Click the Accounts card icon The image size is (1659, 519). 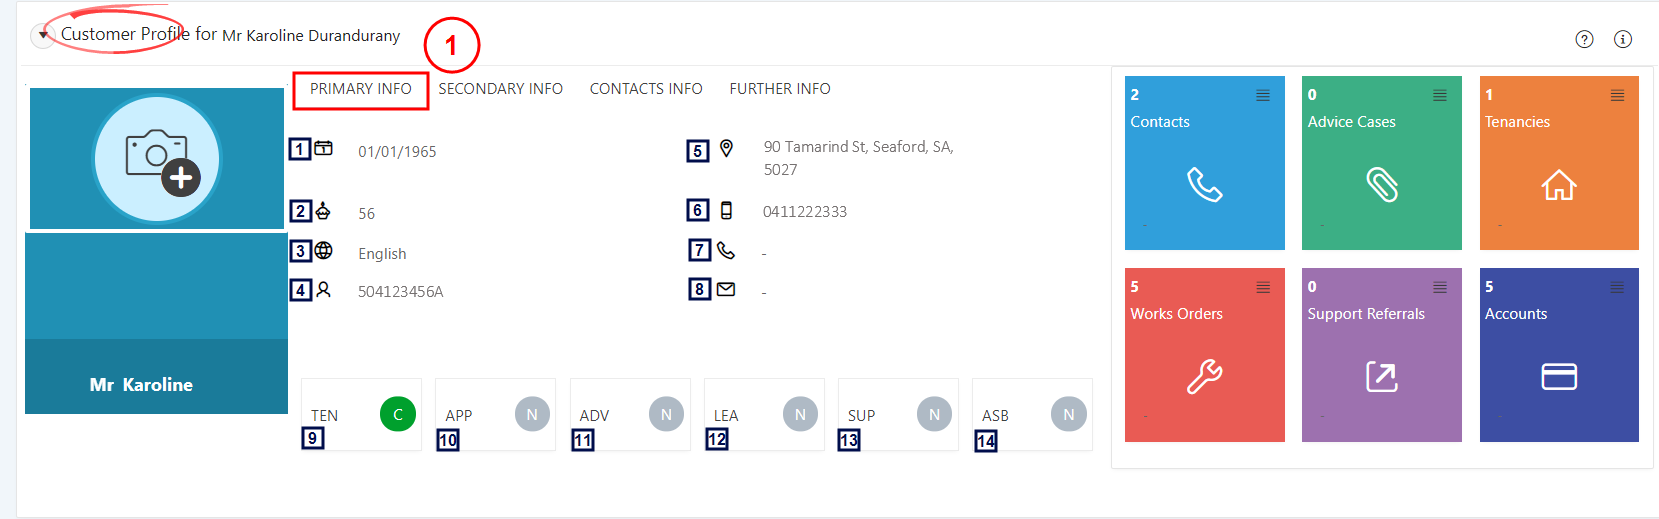(1558, 377)
